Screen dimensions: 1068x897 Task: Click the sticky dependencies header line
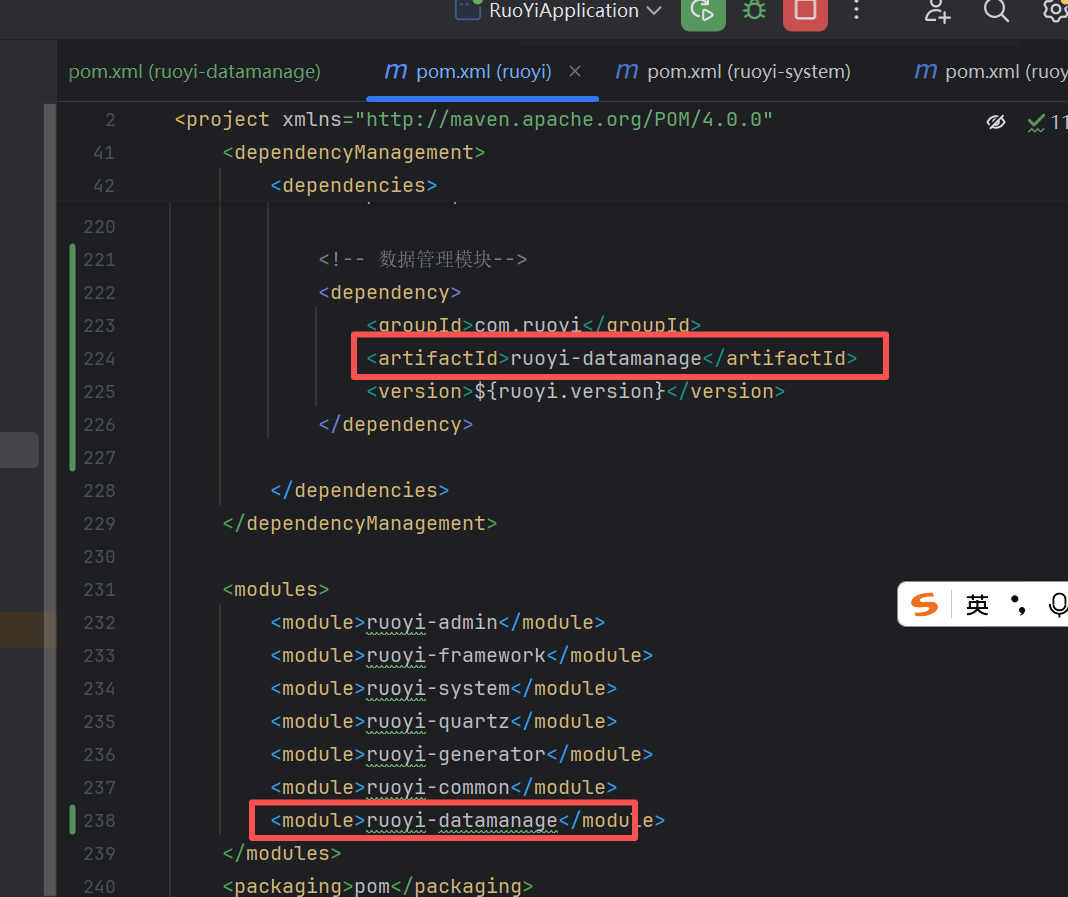tap(354, 185)
